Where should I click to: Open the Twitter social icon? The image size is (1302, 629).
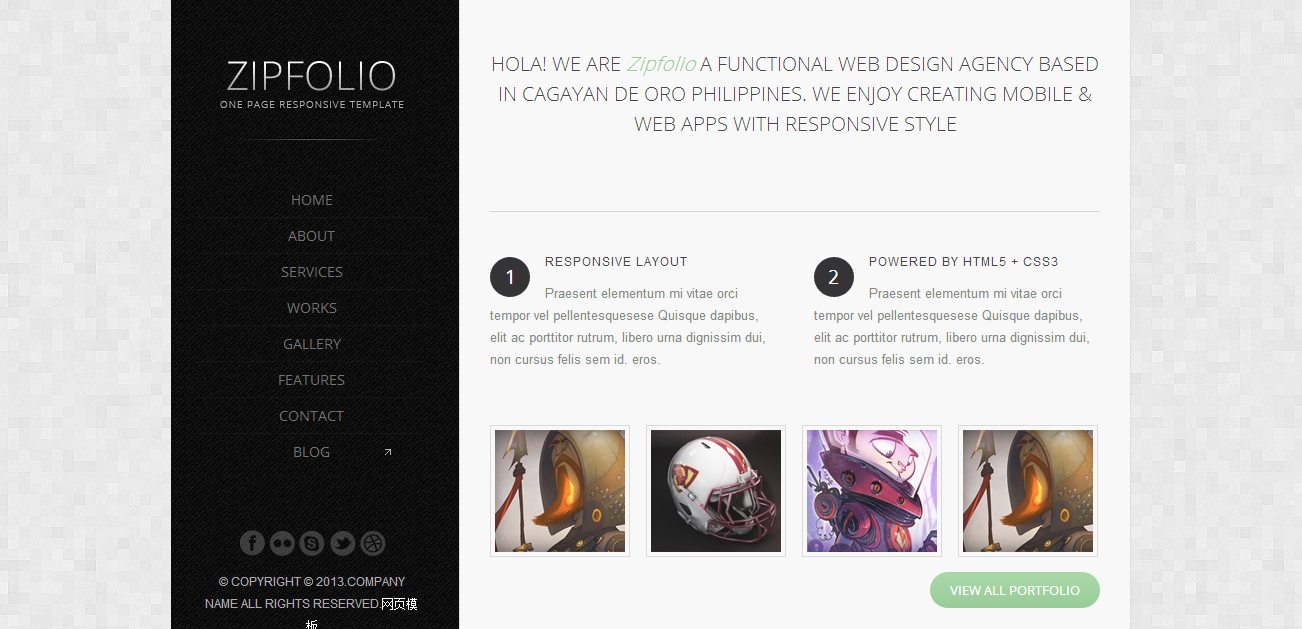(x=342, y=543)
